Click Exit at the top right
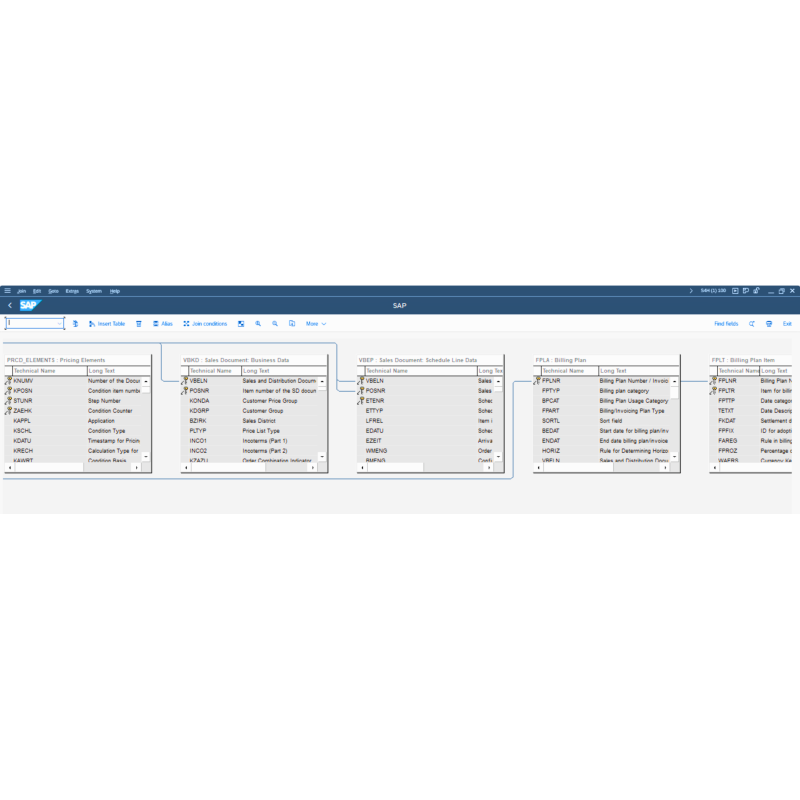 click(786, 324)
